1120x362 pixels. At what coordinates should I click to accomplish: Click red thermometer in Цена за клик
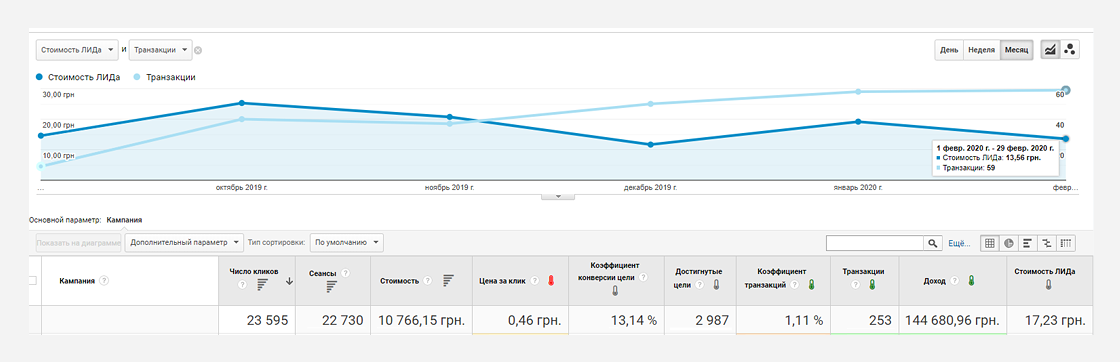(551, 281)
